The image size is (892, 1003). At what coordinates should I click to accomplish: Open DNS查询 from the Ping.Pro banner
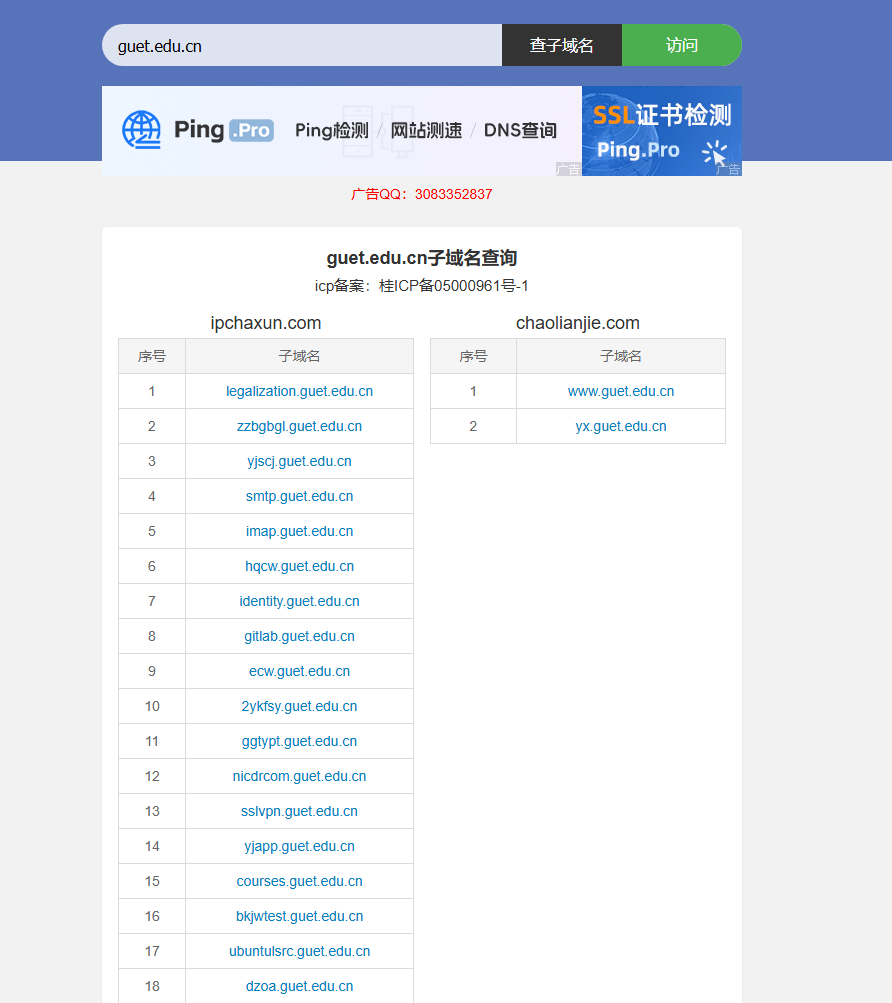point(518,130)
